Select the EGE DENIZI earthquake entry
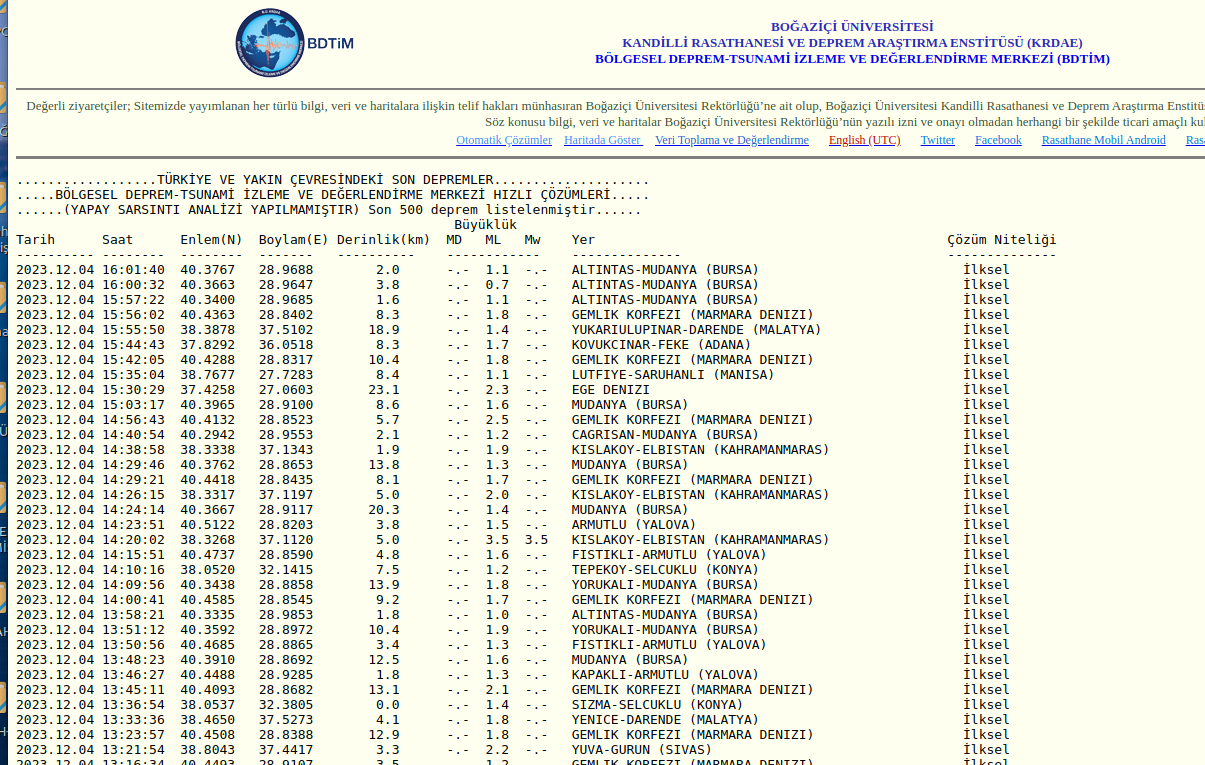This screenshot has width=1205, height=765. (x=610, y=390)
